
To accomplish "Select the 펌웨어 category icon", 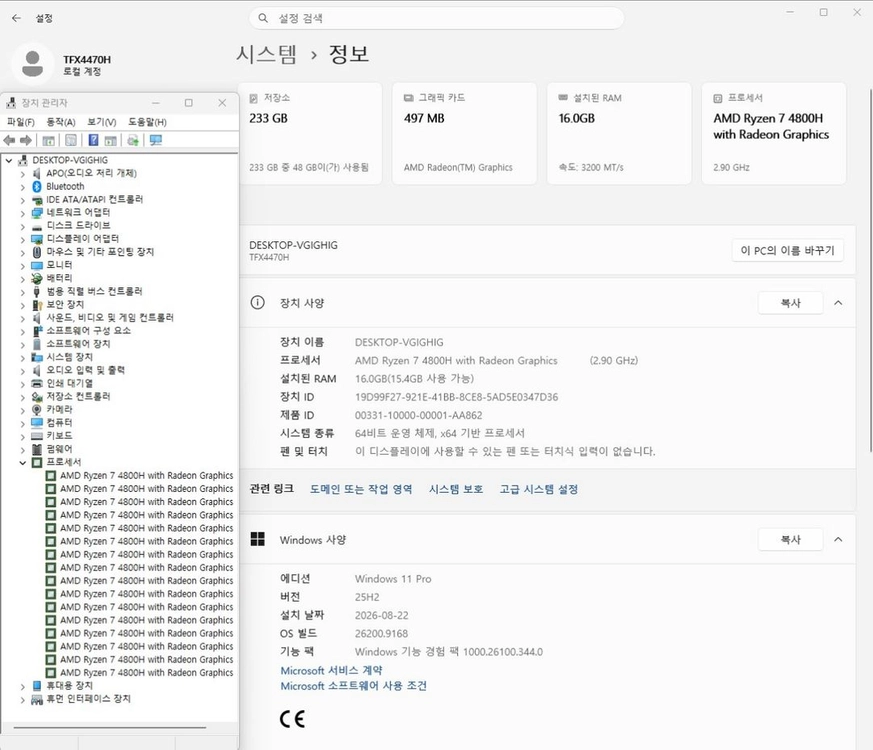I will click(37, 449).
